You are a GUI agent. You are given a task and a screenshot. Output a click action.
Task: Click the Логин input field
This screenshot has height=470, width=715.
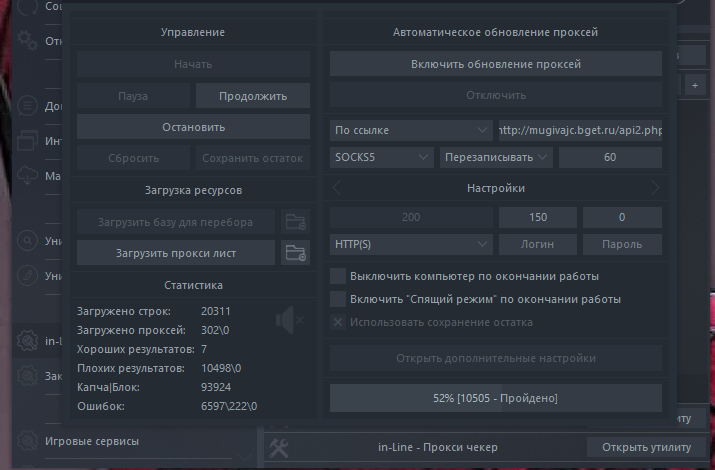(538, 244)
